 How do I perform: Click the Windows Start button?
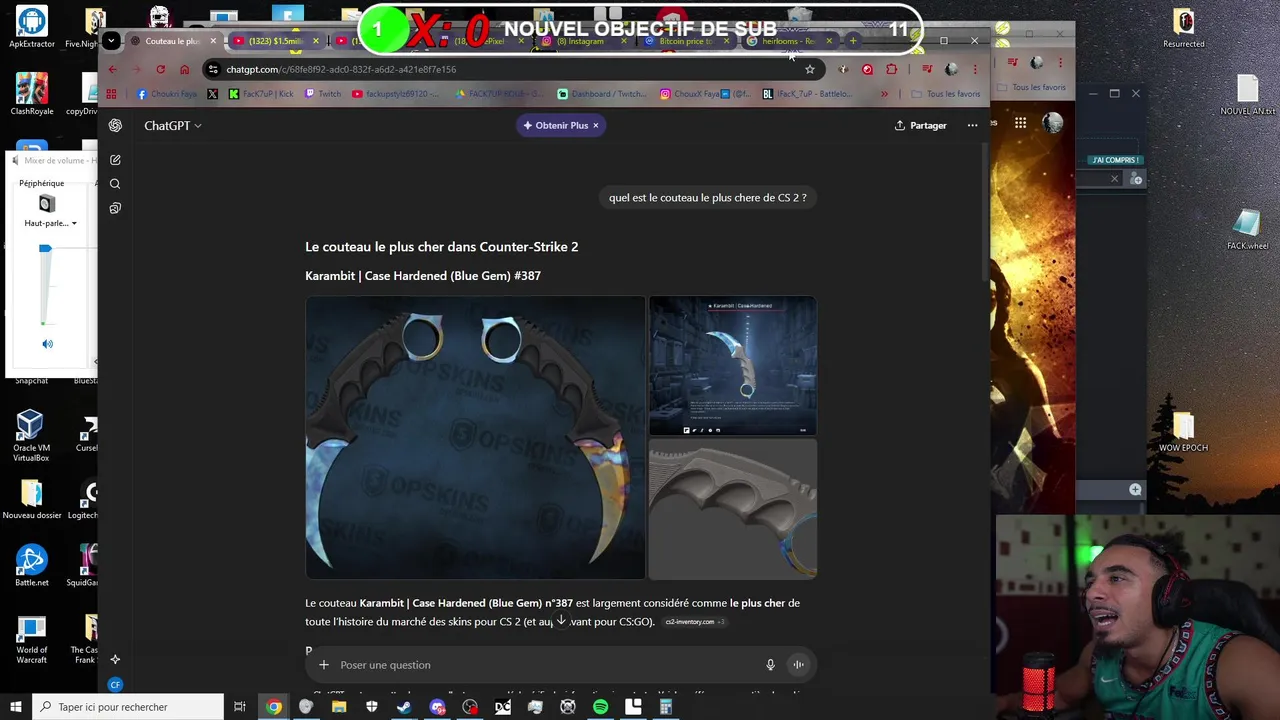tap(15, 707)
